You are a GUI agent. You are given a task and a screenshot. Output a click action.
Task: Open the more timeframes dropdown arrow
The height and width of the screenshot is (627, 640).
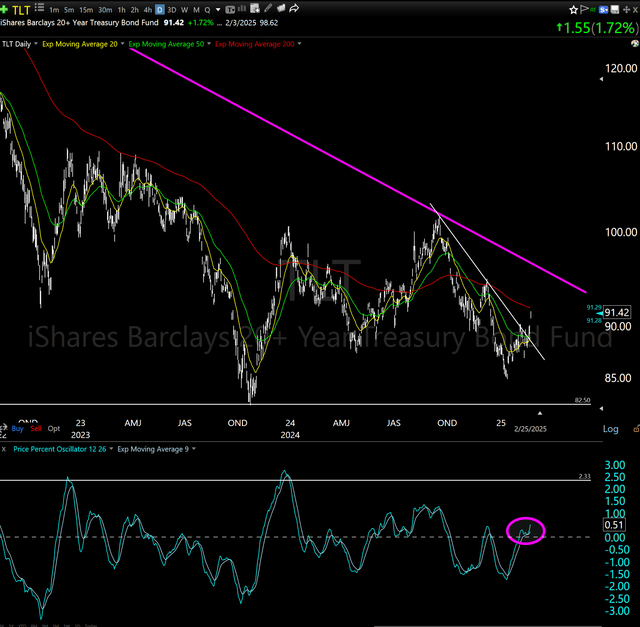point(218,10)
